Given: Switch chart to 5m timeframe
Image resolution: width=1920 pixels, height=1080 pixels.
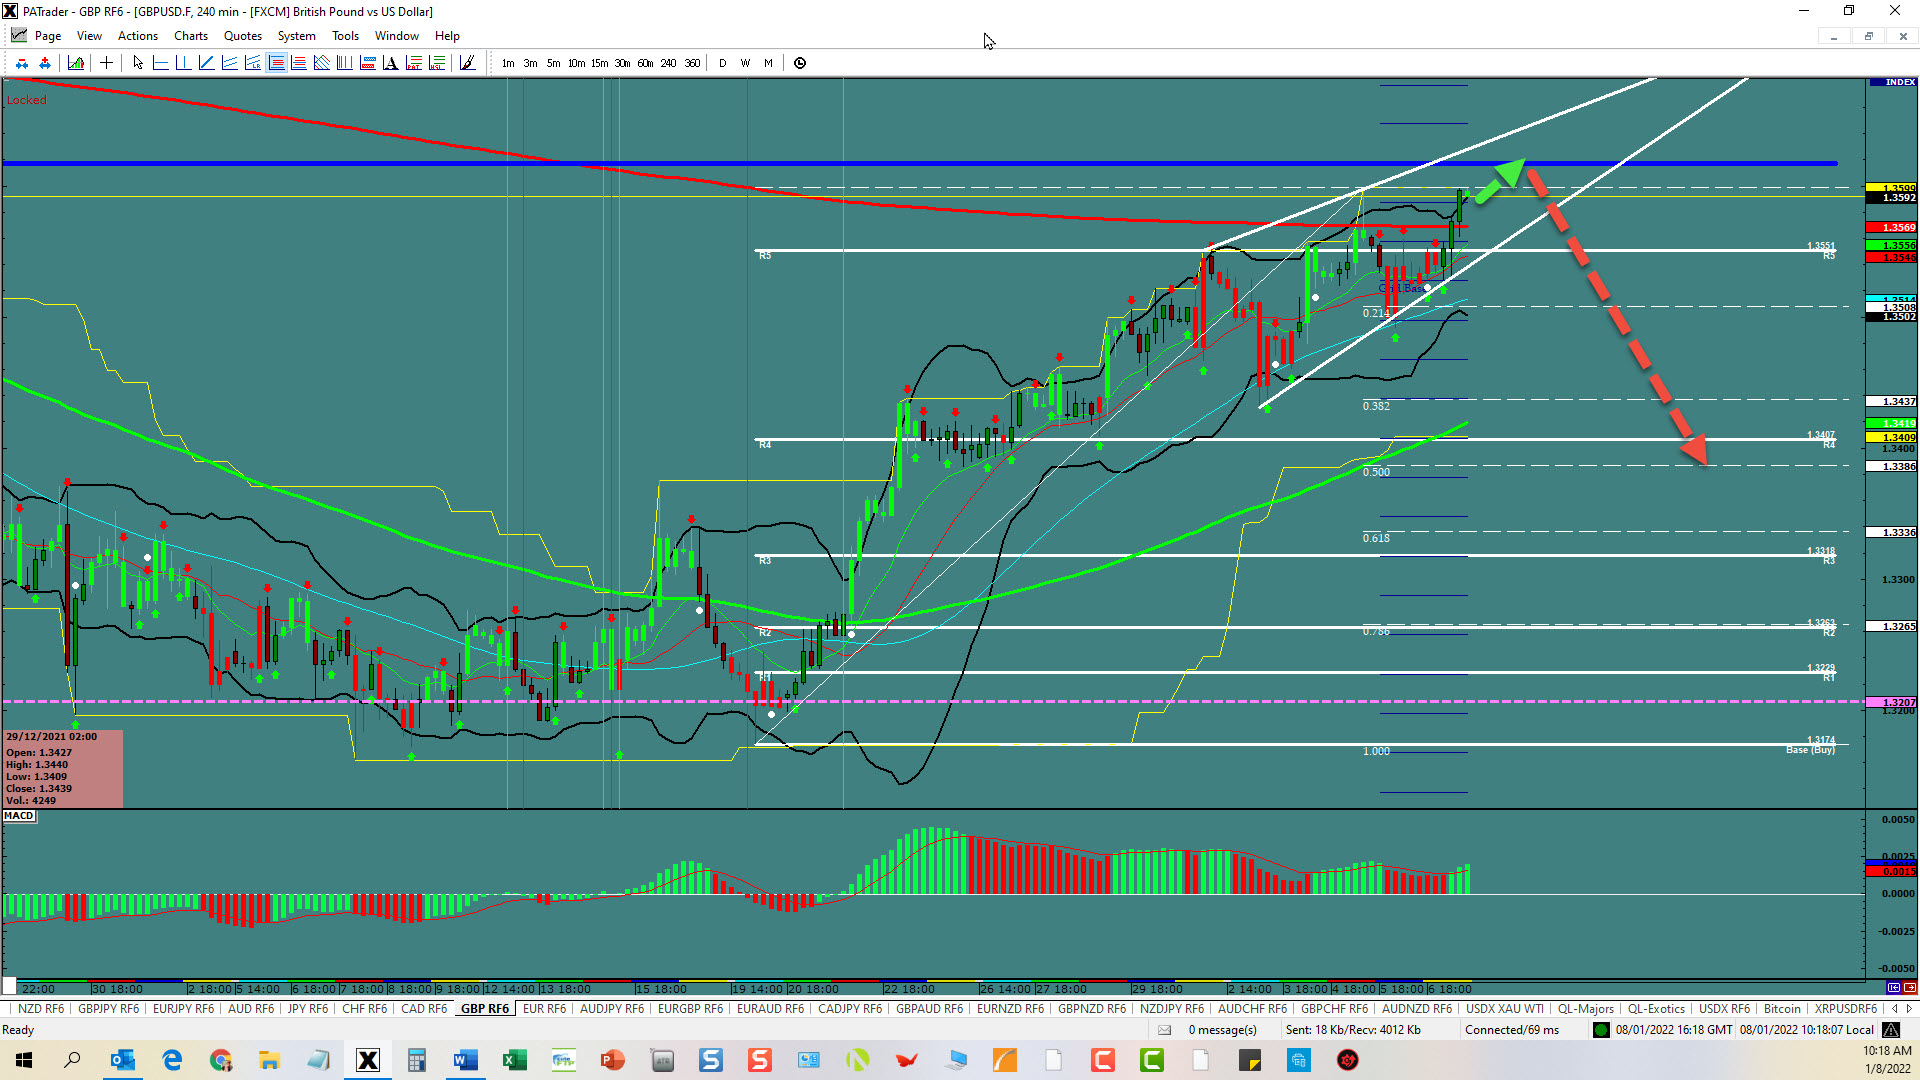Looking at the screenshot, I should point(553,63).
